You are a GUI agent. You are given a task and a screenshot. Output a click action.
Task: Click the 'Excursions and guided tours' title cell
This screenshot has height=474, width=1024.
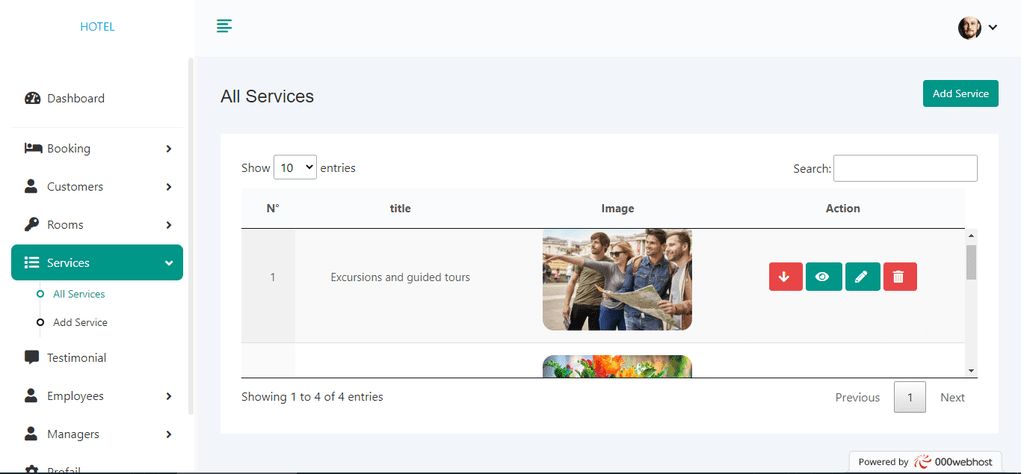click(x=400, y=277)
